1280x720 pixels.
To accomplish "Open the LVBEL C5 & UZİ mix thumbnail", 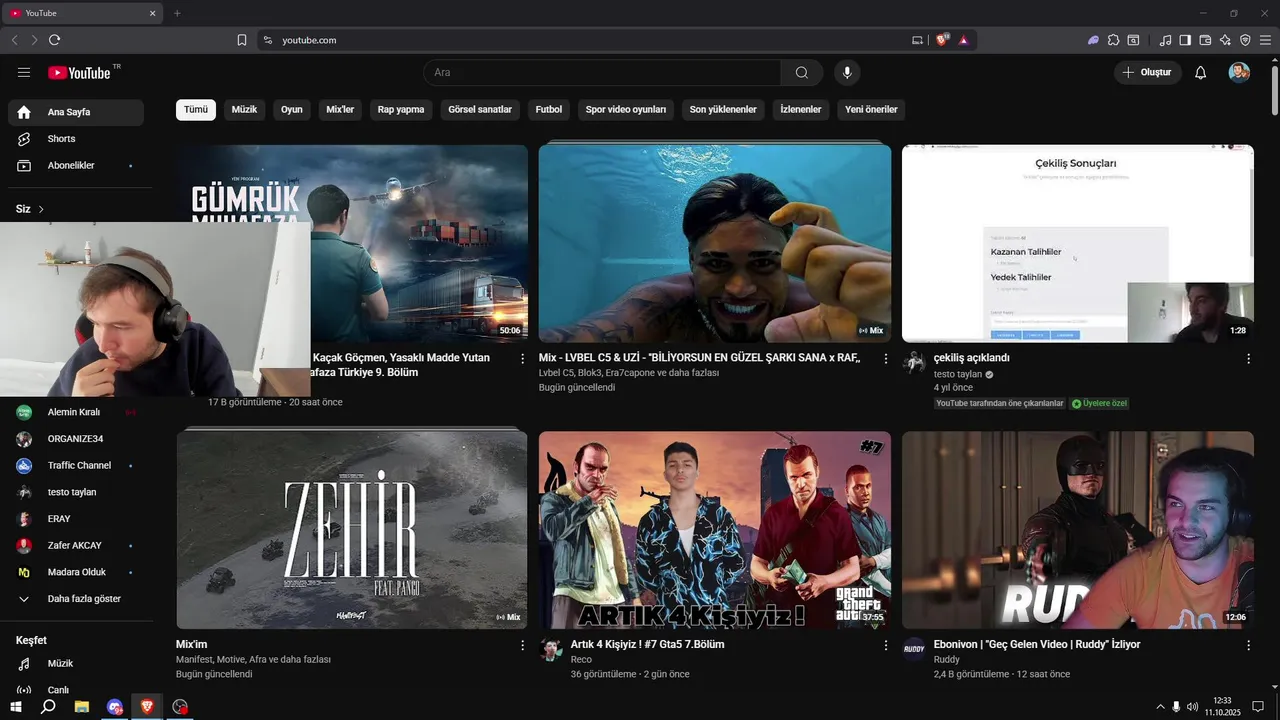I will tap(715, 244).
